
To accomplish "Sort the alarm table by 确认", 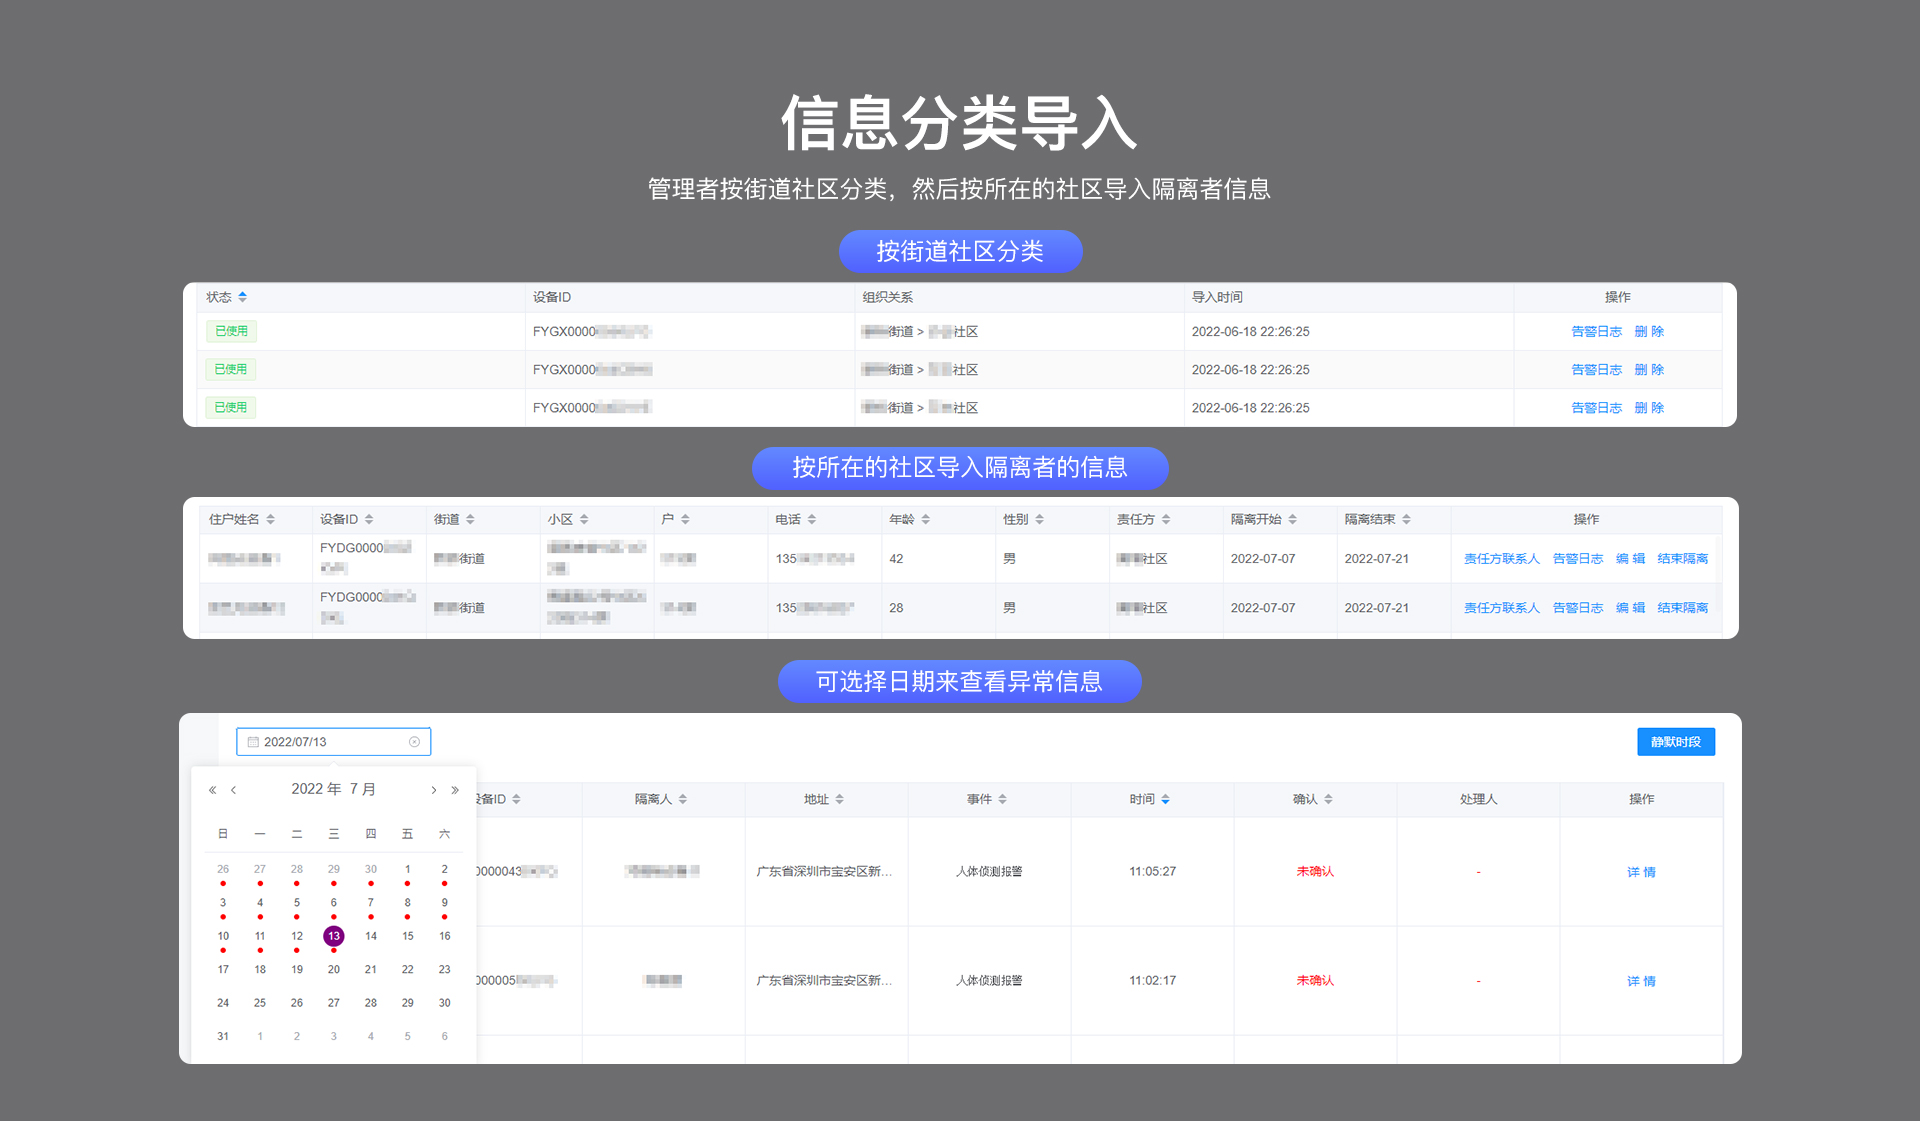I will (1329, 799).
